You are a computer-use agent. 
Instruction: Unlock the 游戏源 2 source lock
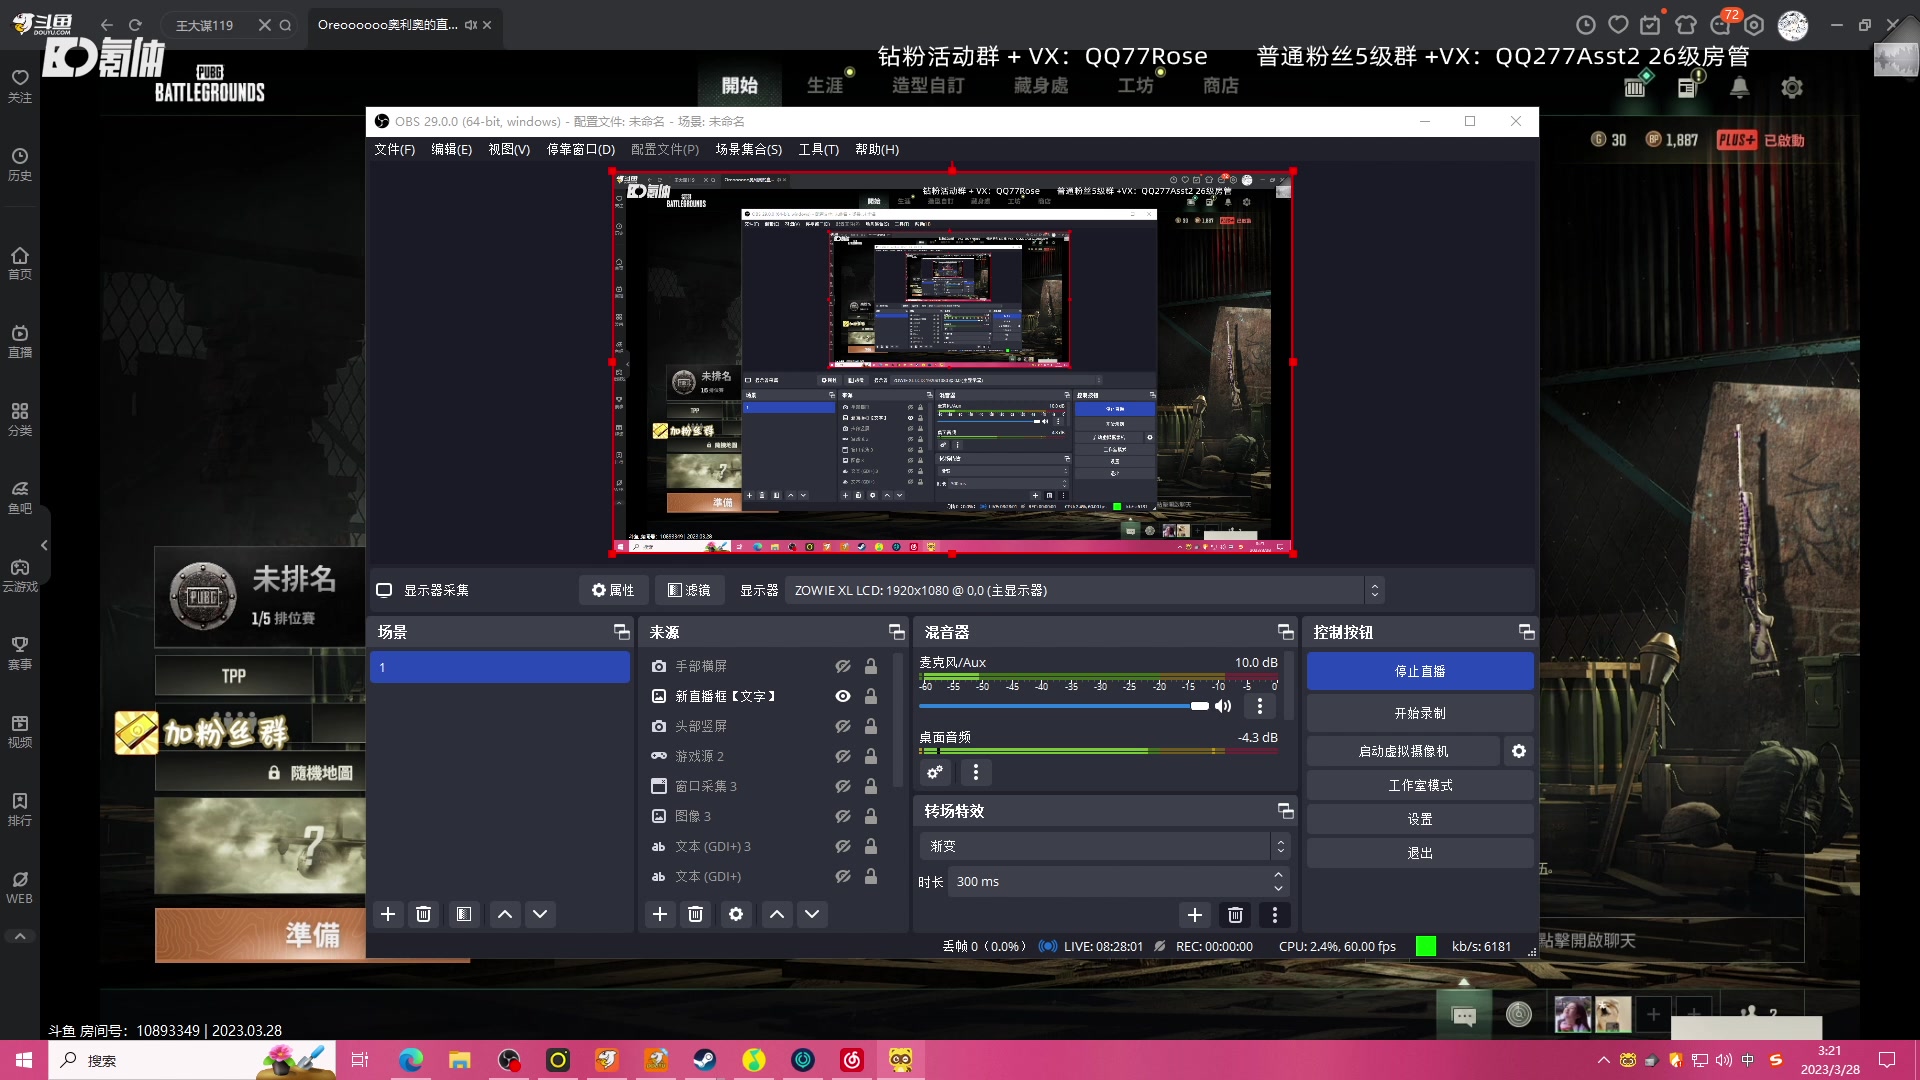[x=871, y=756]
